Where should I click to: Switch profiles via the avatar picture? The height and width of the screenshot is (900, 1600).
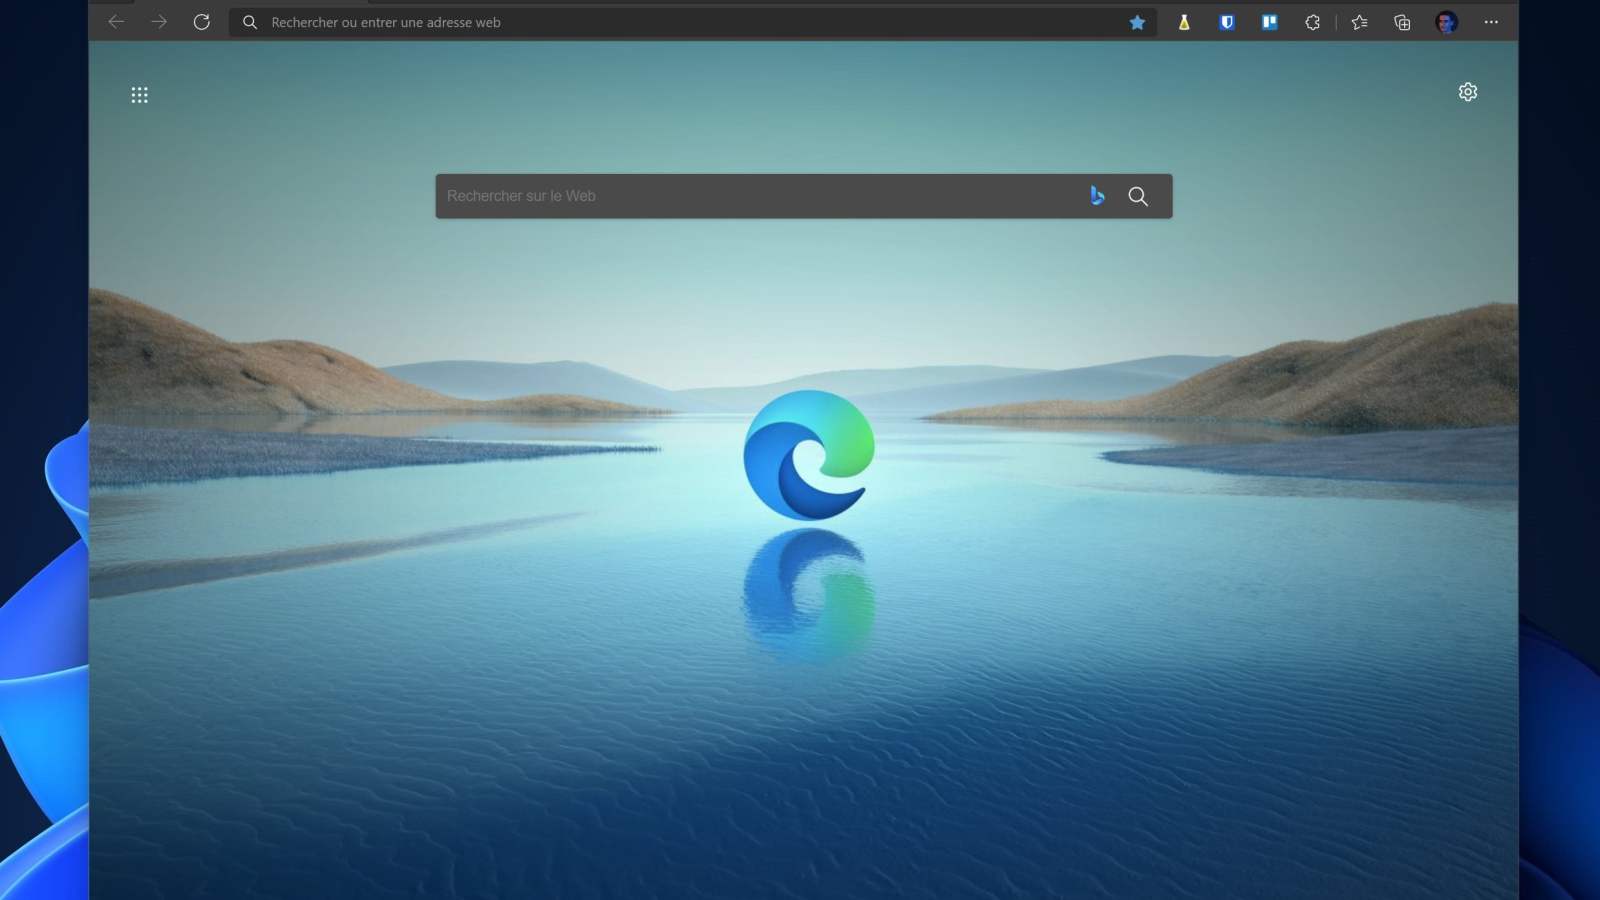point(1447,22)
